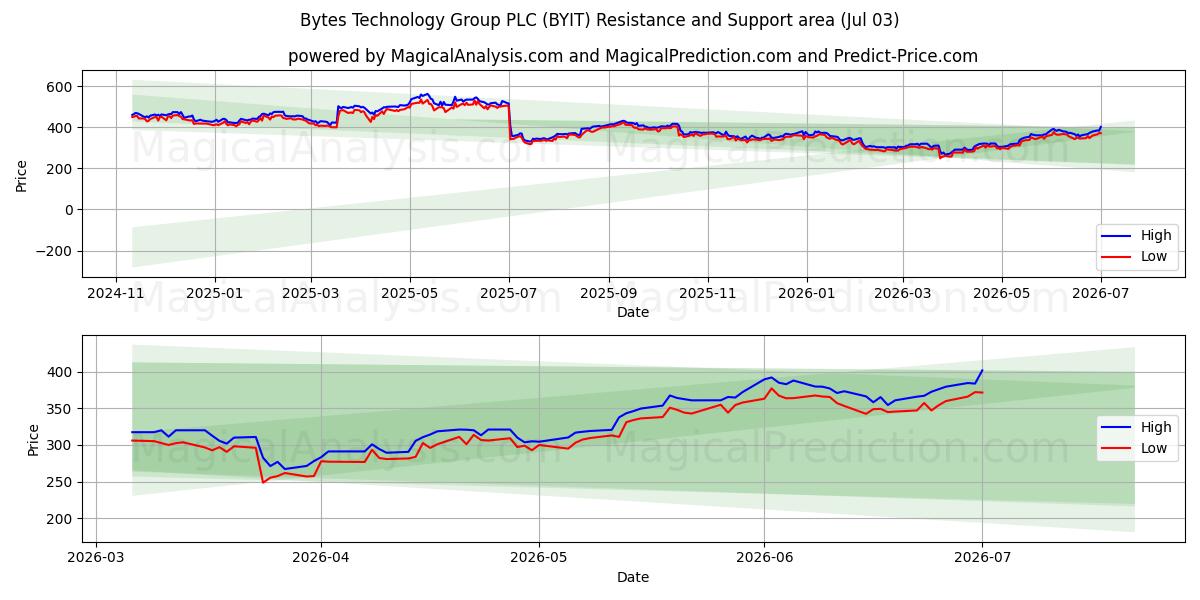Click the '2025-01' x-axis label
Image resolution: width=1200 pixels, height=600 pixels.
pyautogui.click(x=214, y=293)
